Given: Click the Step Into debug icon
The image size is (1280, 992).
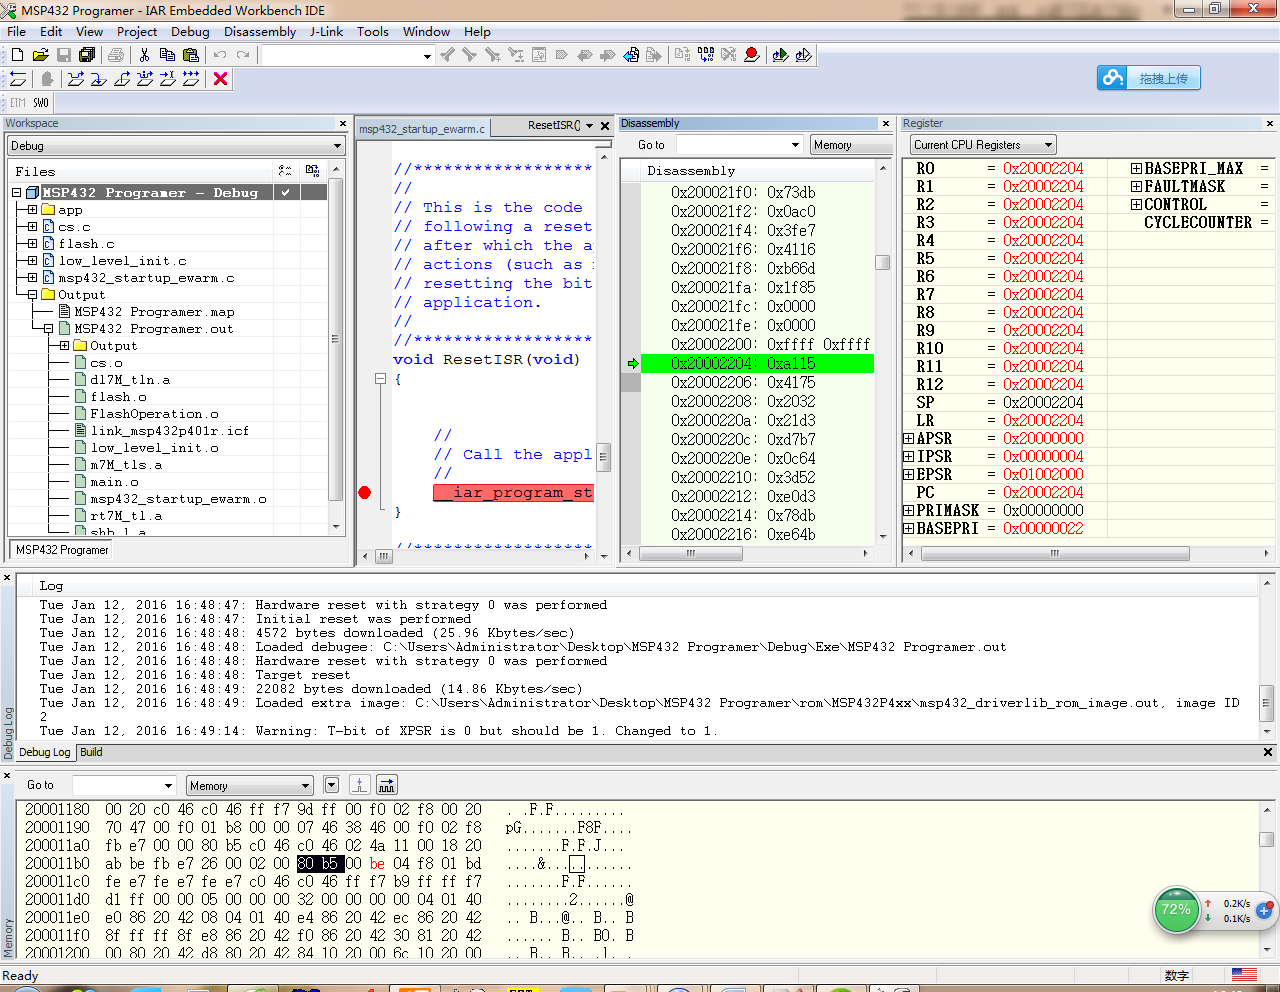Looking at the screenshot, I should tap(99, 79).
